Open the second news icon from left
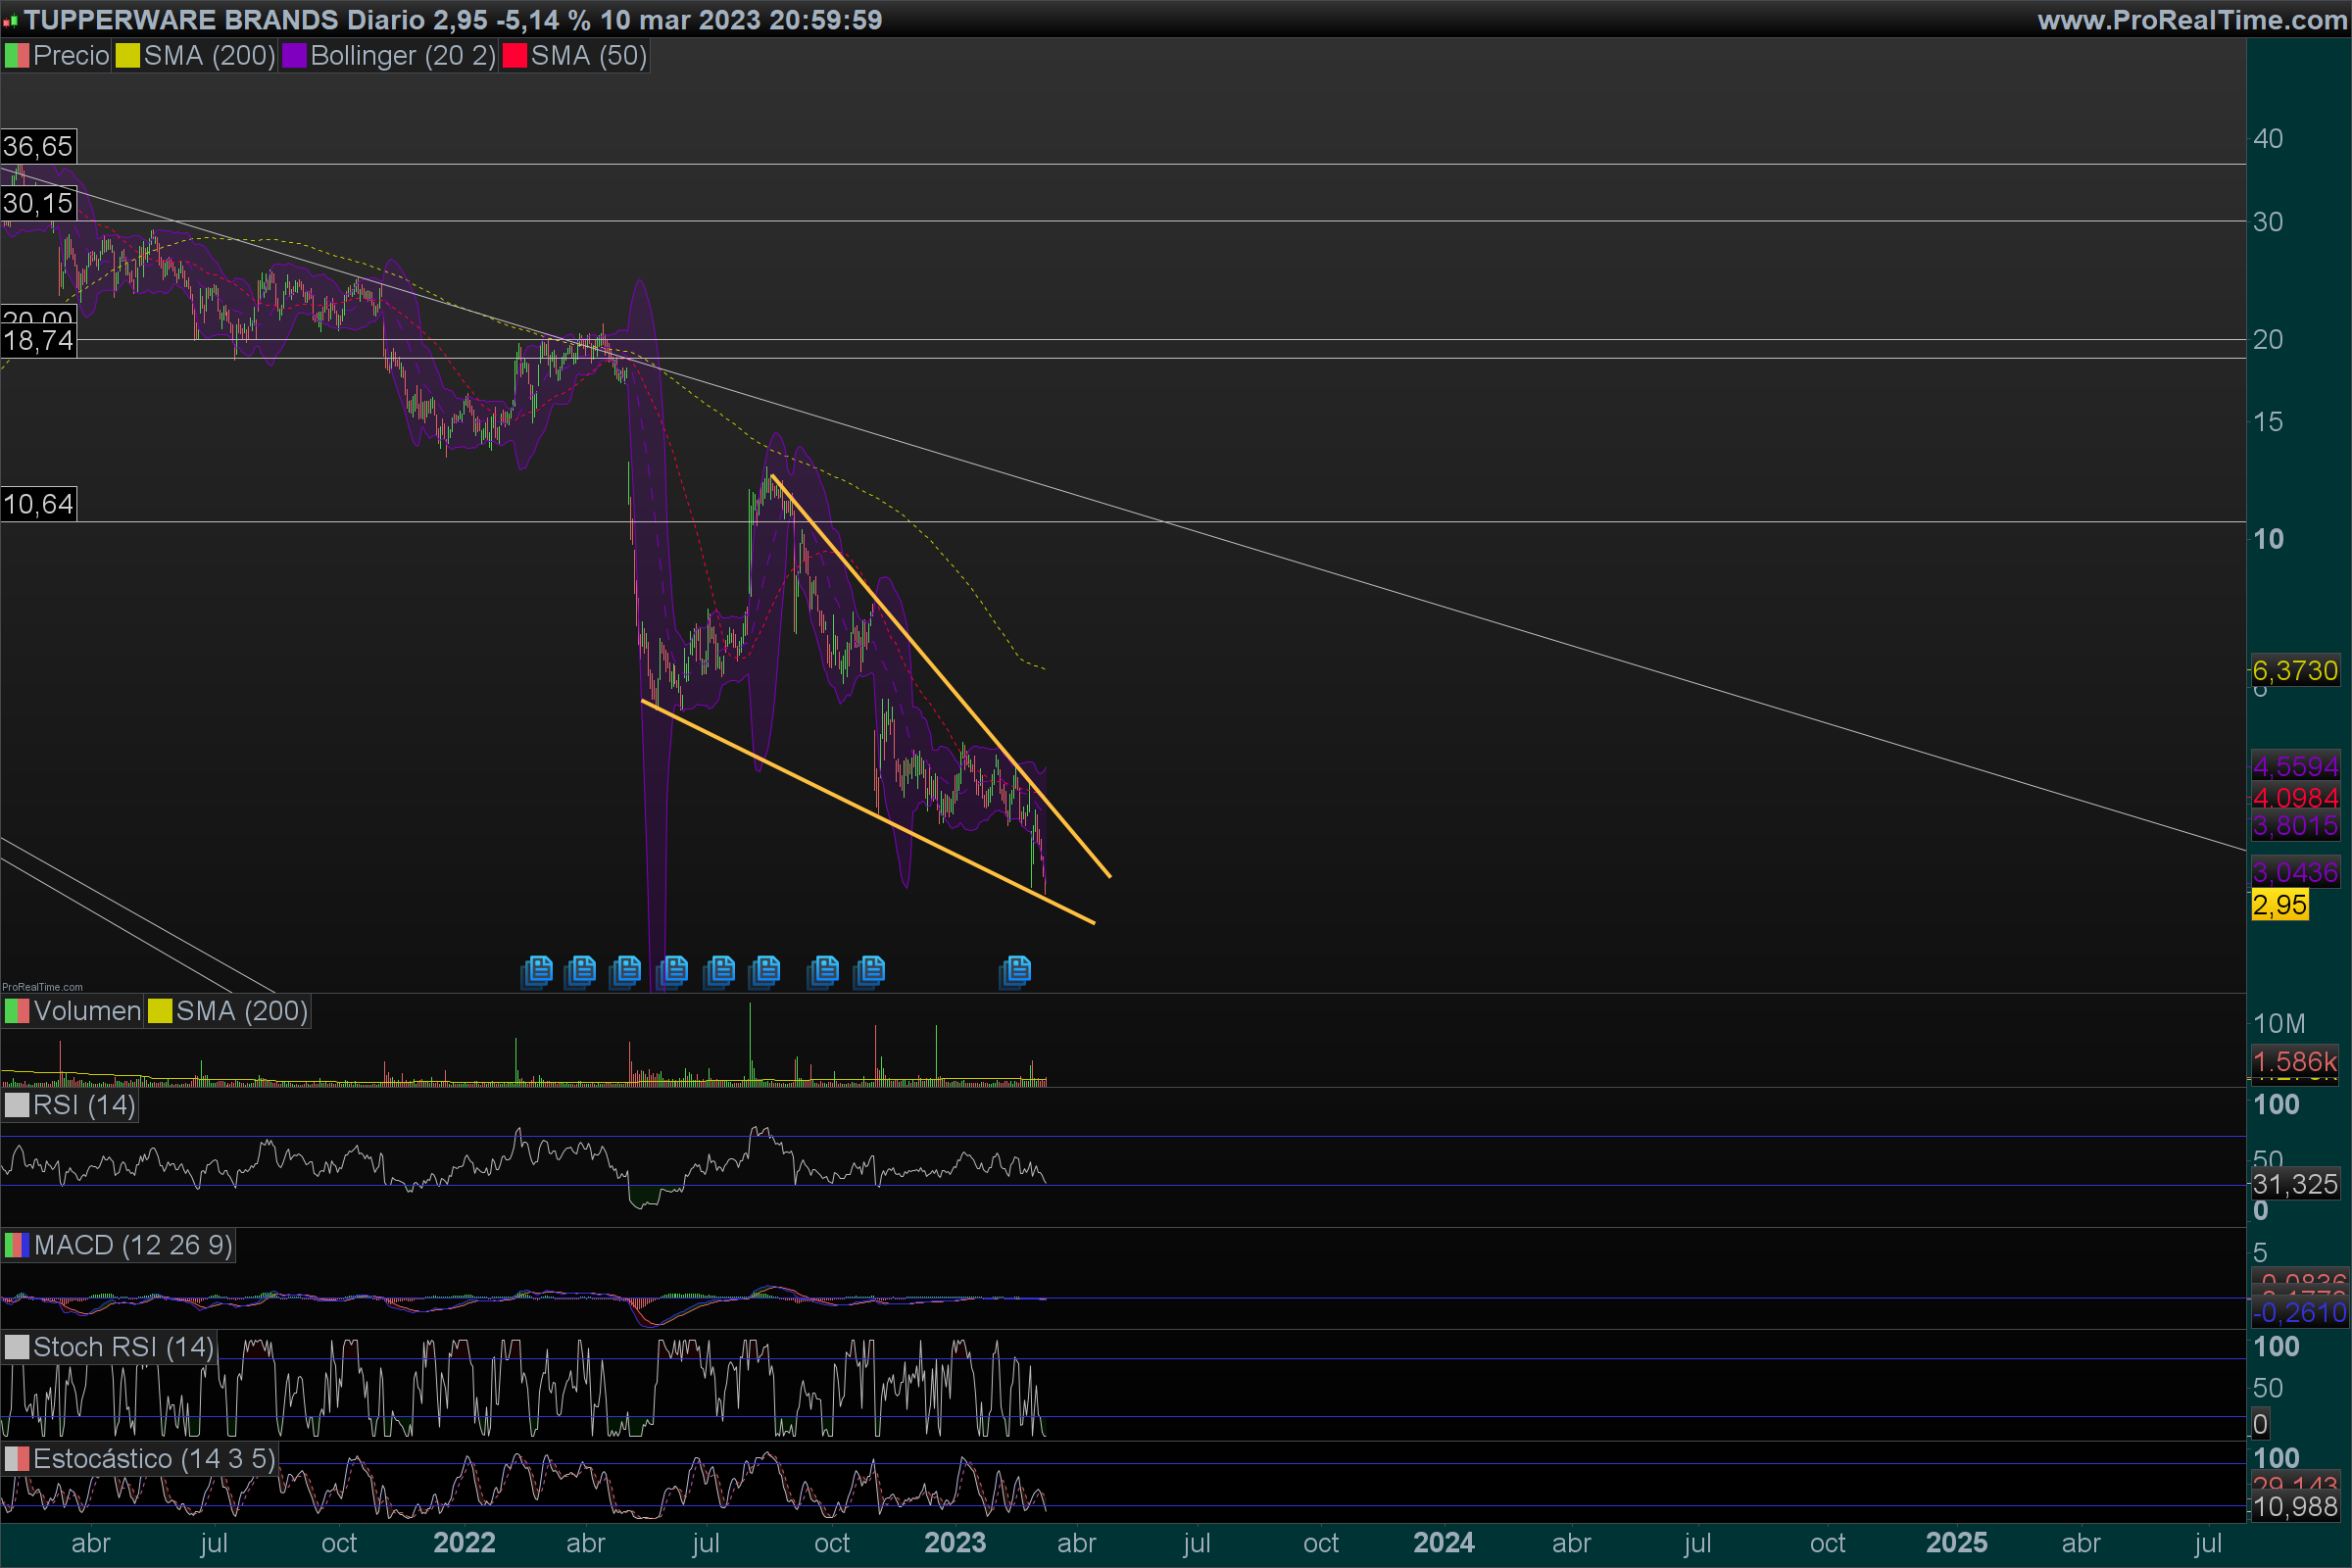2352x1568 pixels. pyautogui.click(x=581, y=970)
